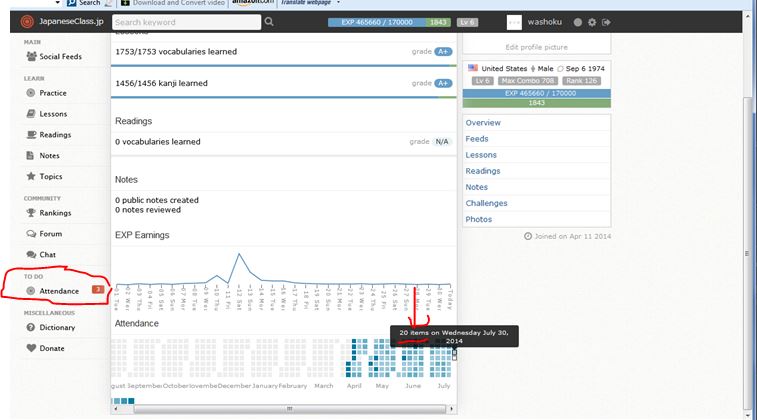Click the logout arrow icon in header
The height and width of the screenshot is (420, 757).
[x=606, y=22]
